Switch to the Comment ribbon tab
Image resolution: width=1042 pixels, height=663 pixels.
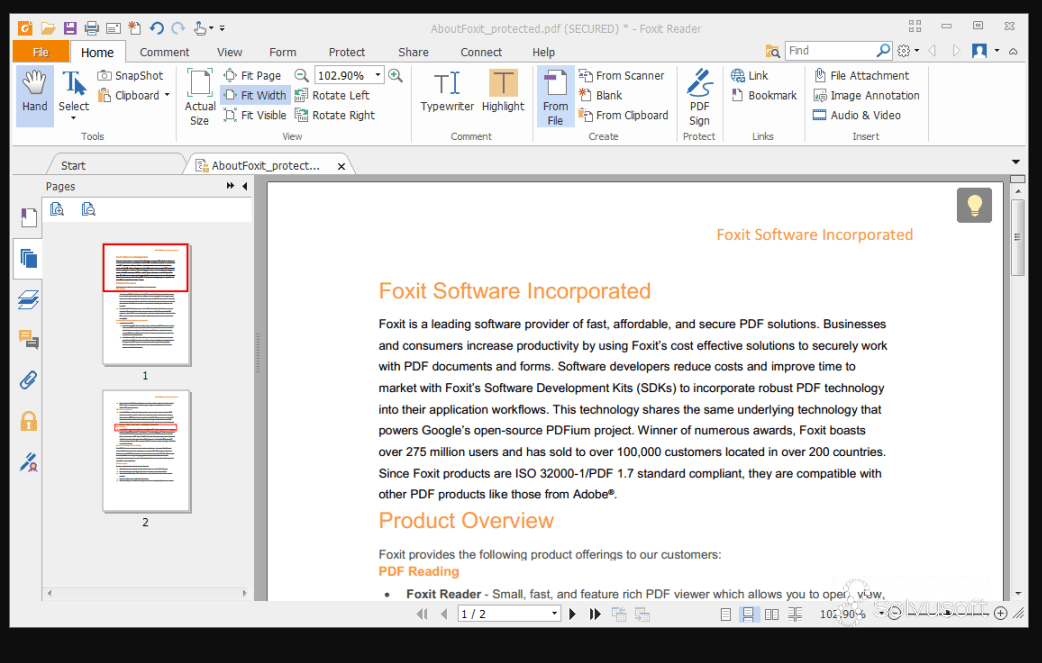tap(164, 52)
